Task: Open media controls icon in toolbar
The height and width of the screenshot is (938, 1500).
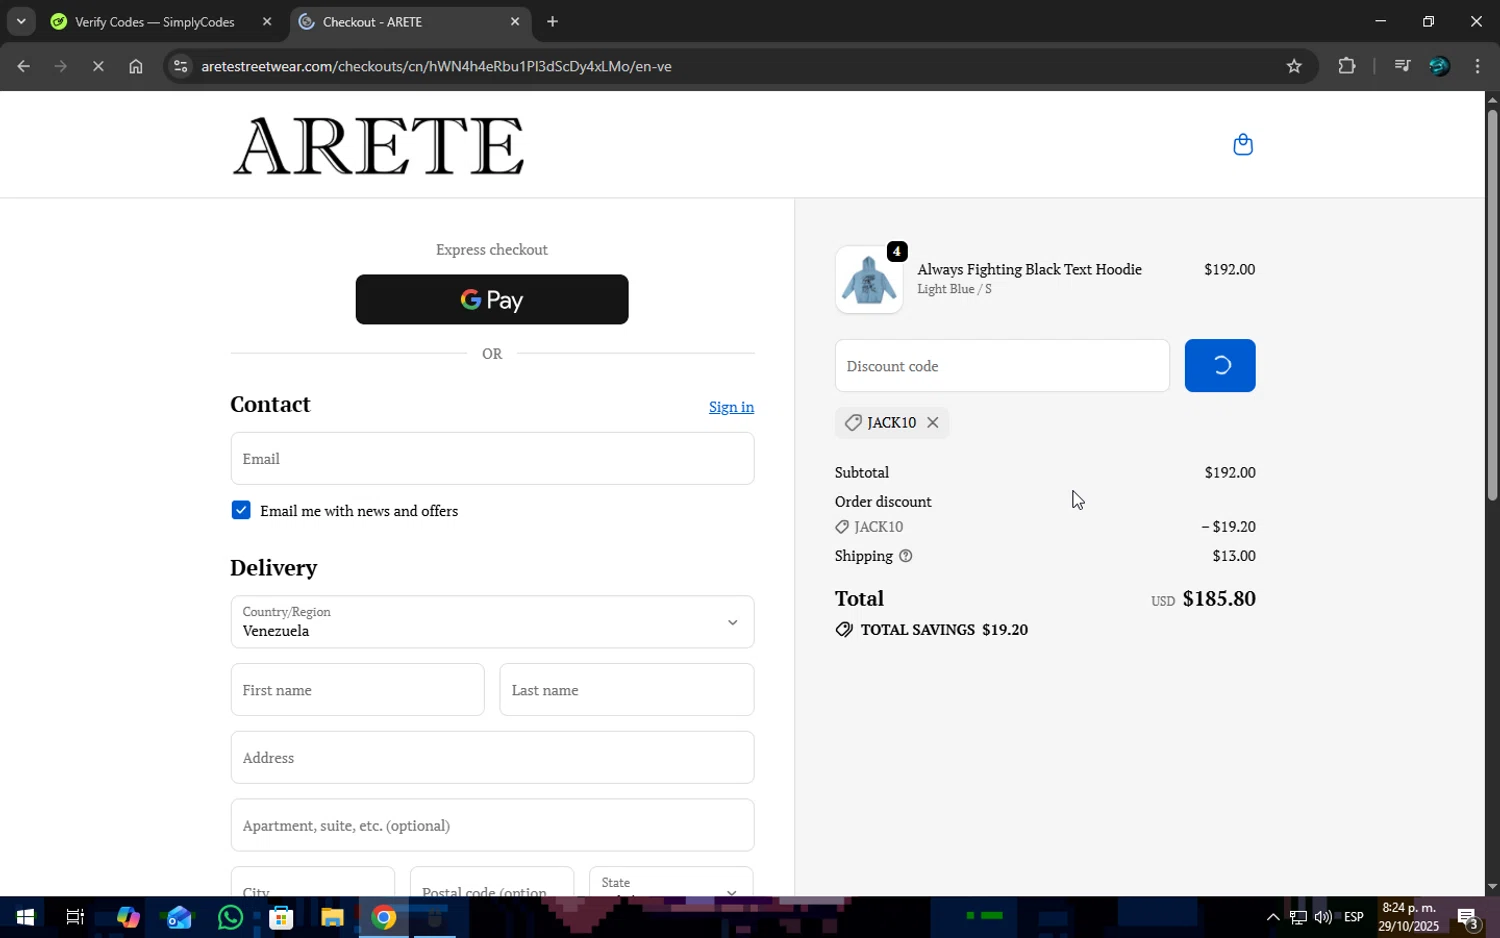Action: click(1402, 66)
